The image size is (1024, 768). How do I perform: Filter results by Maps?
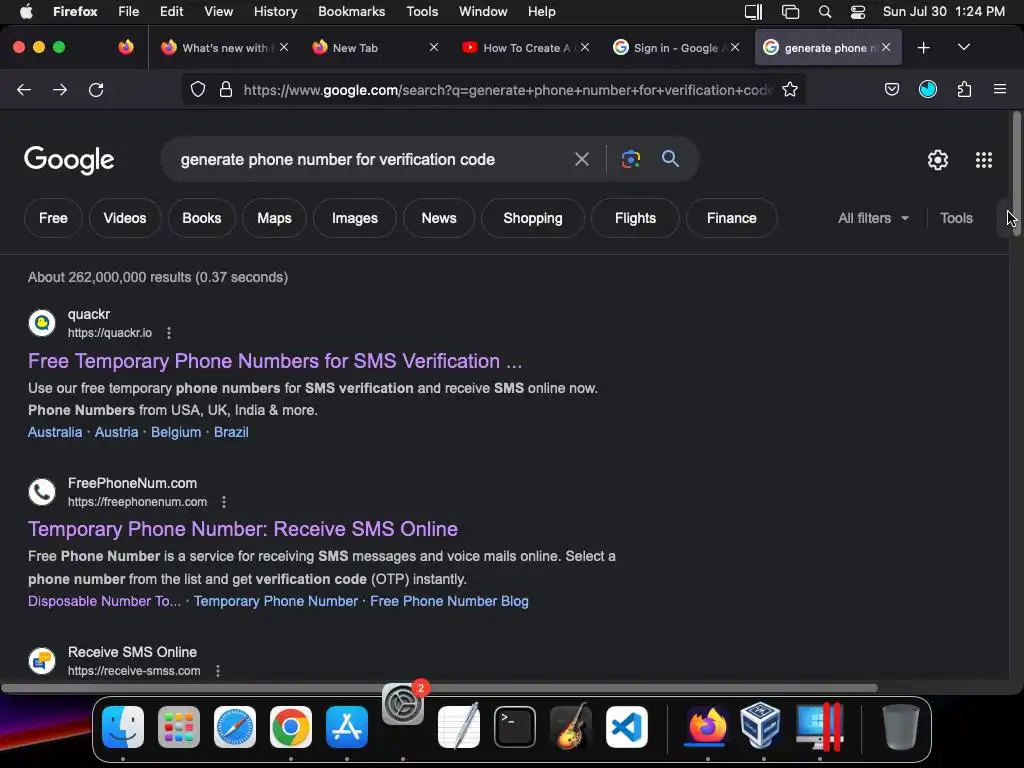(x=274, y=218)
